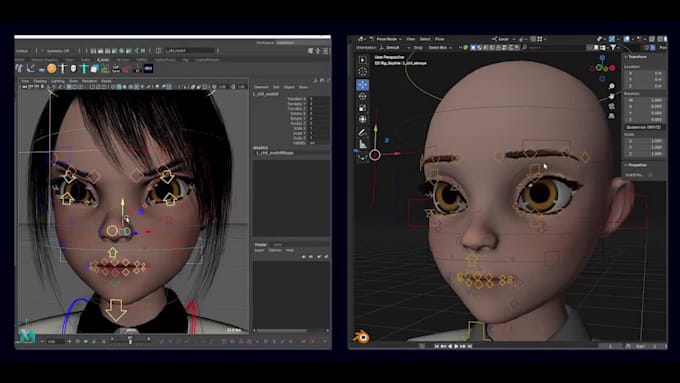Open the Orientation Default dropdown
680x383 pixels.
click(396, 47)
